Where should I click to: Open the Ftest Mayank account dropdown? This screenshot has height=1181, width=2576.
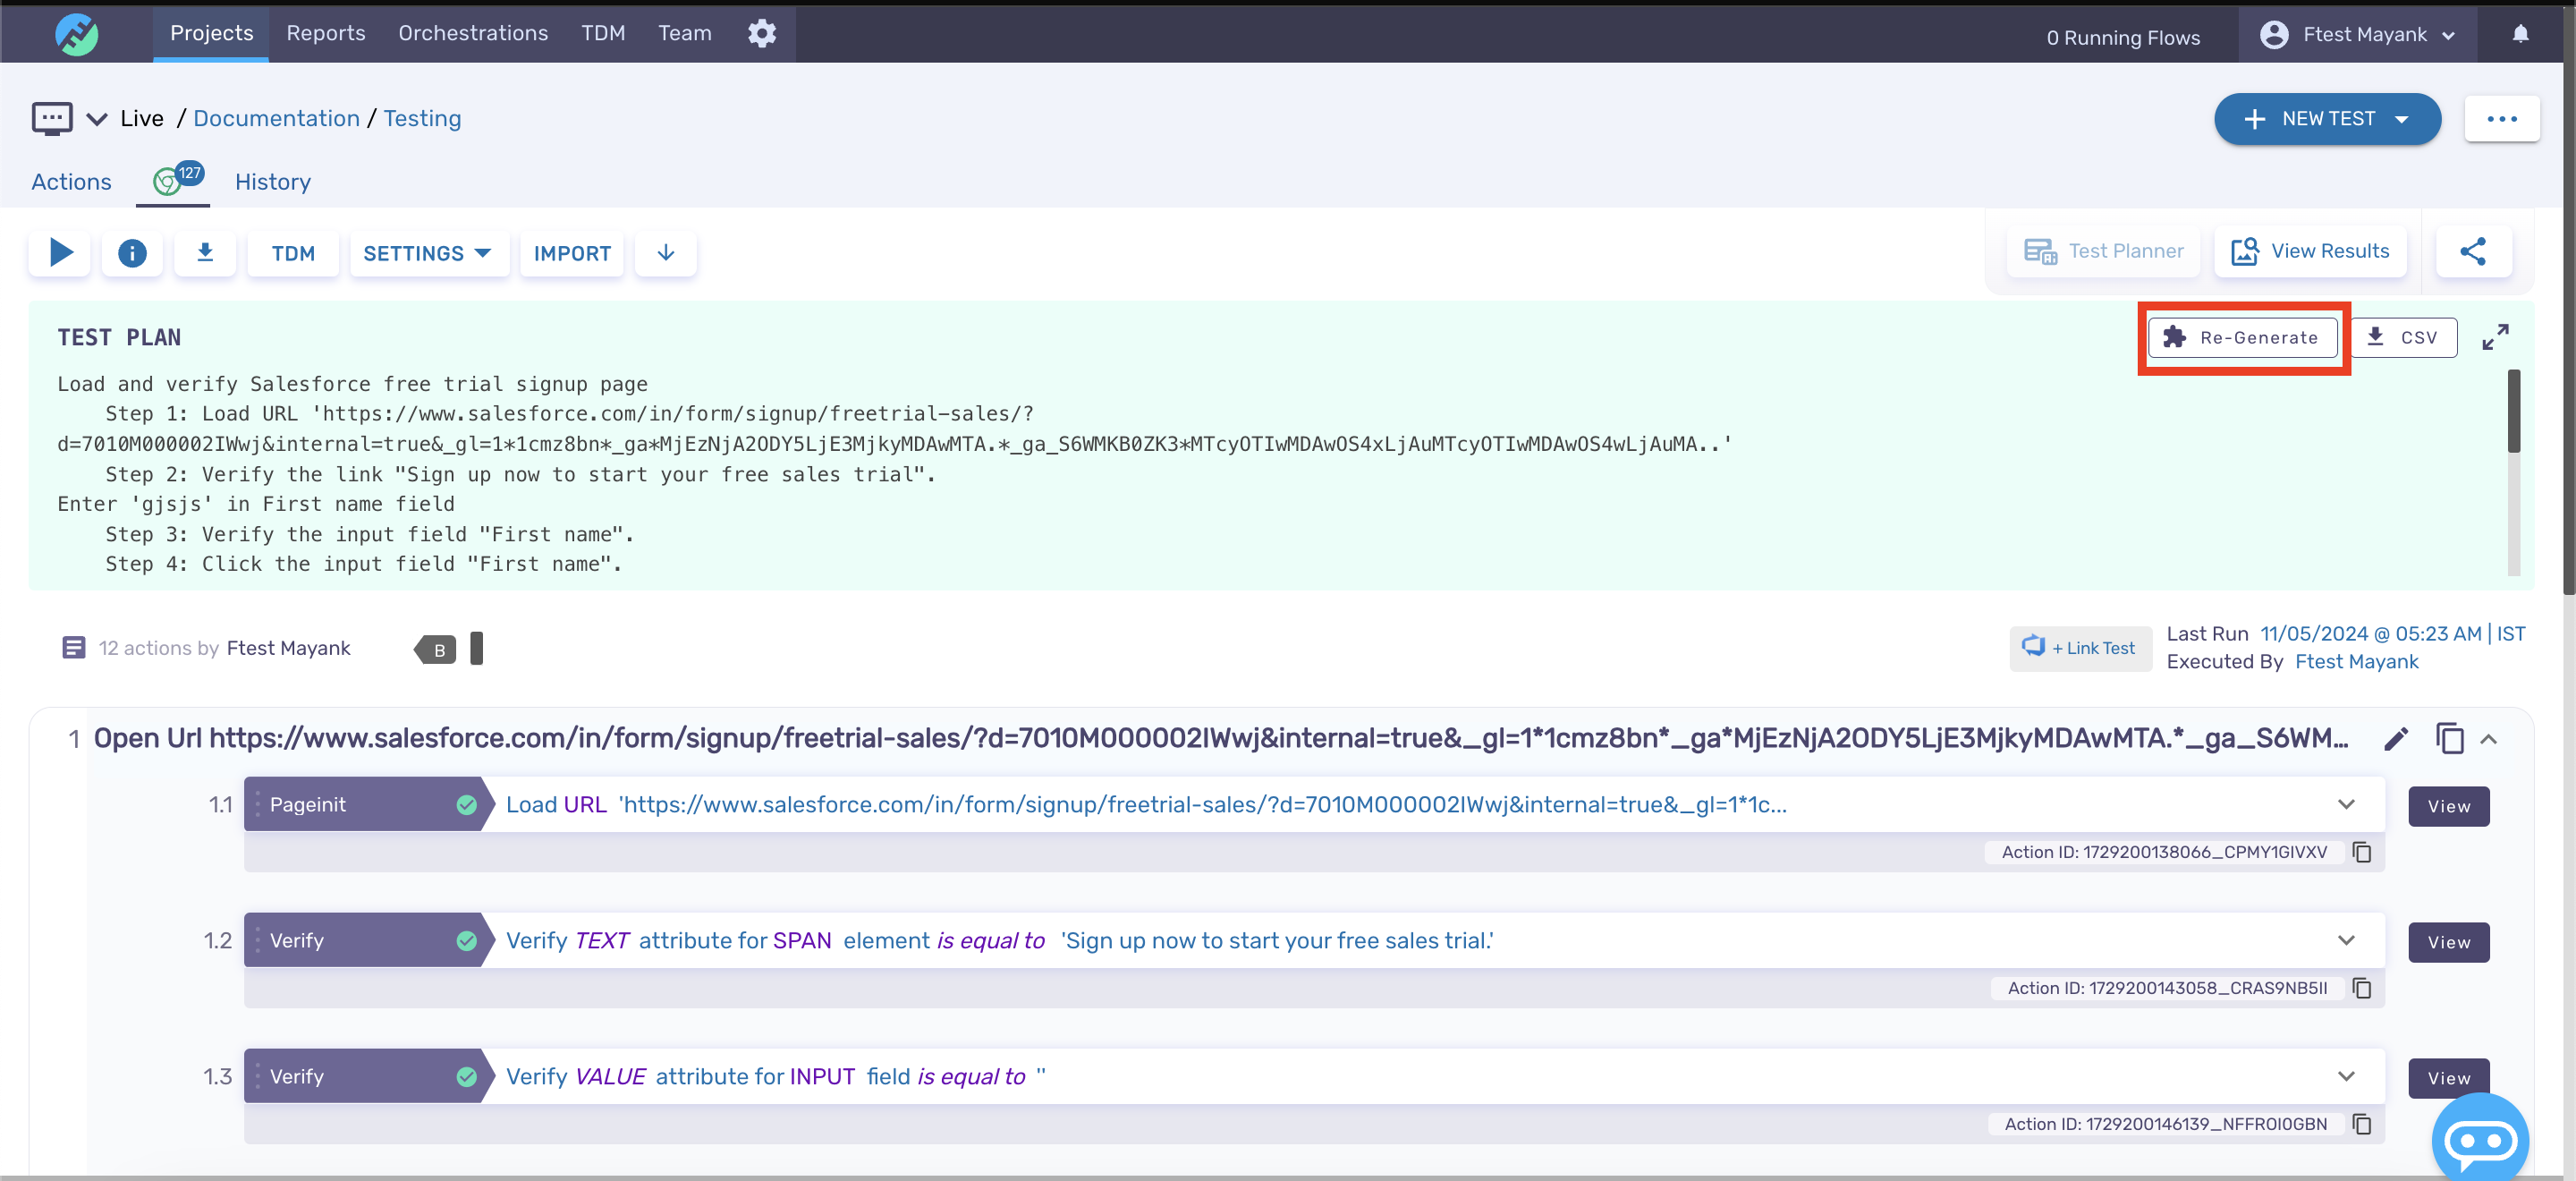pos(2358,34)
